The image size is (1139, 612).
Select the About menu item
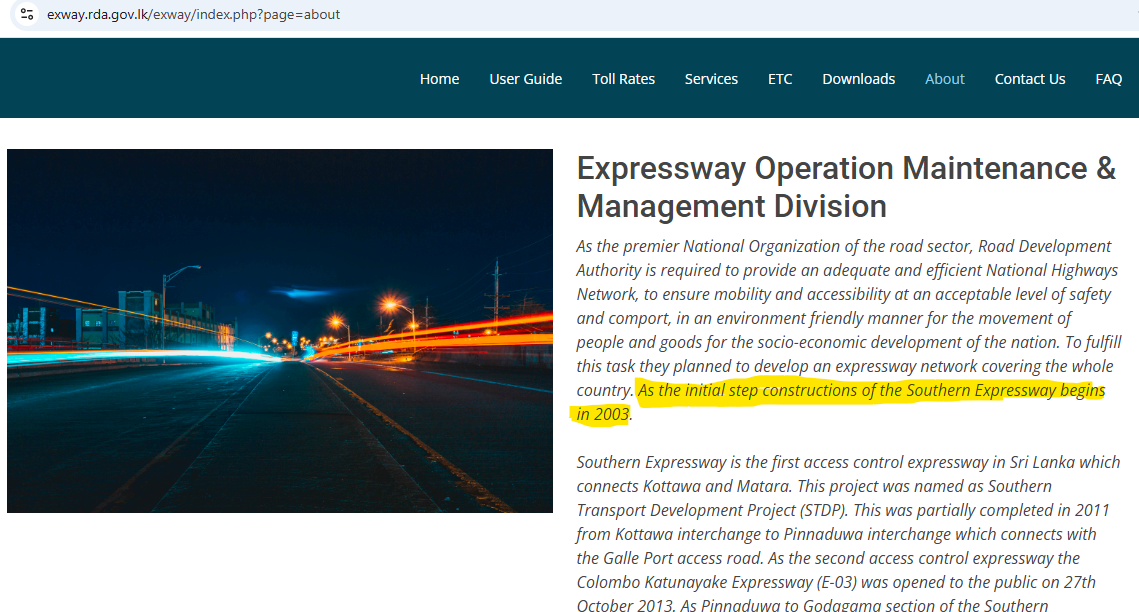pyautogui.click(x=944, y=78)
